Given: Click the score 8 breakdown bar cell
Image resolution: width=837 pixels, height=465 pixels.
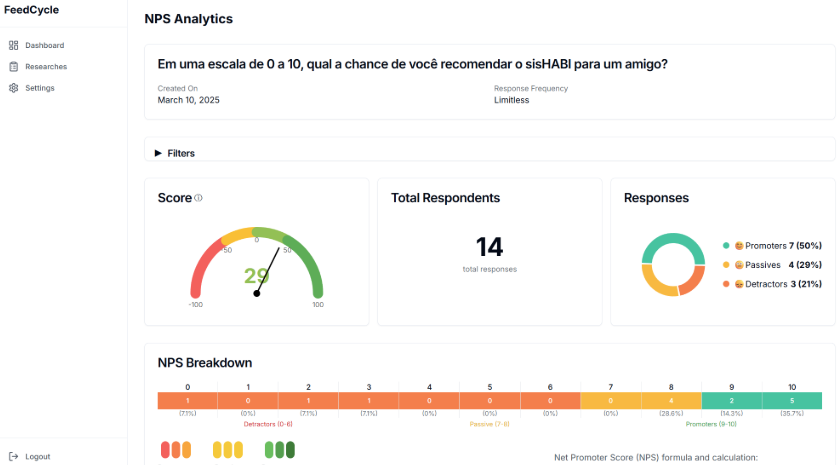Looking at the screenshot, I should click(x=671, y=400).
